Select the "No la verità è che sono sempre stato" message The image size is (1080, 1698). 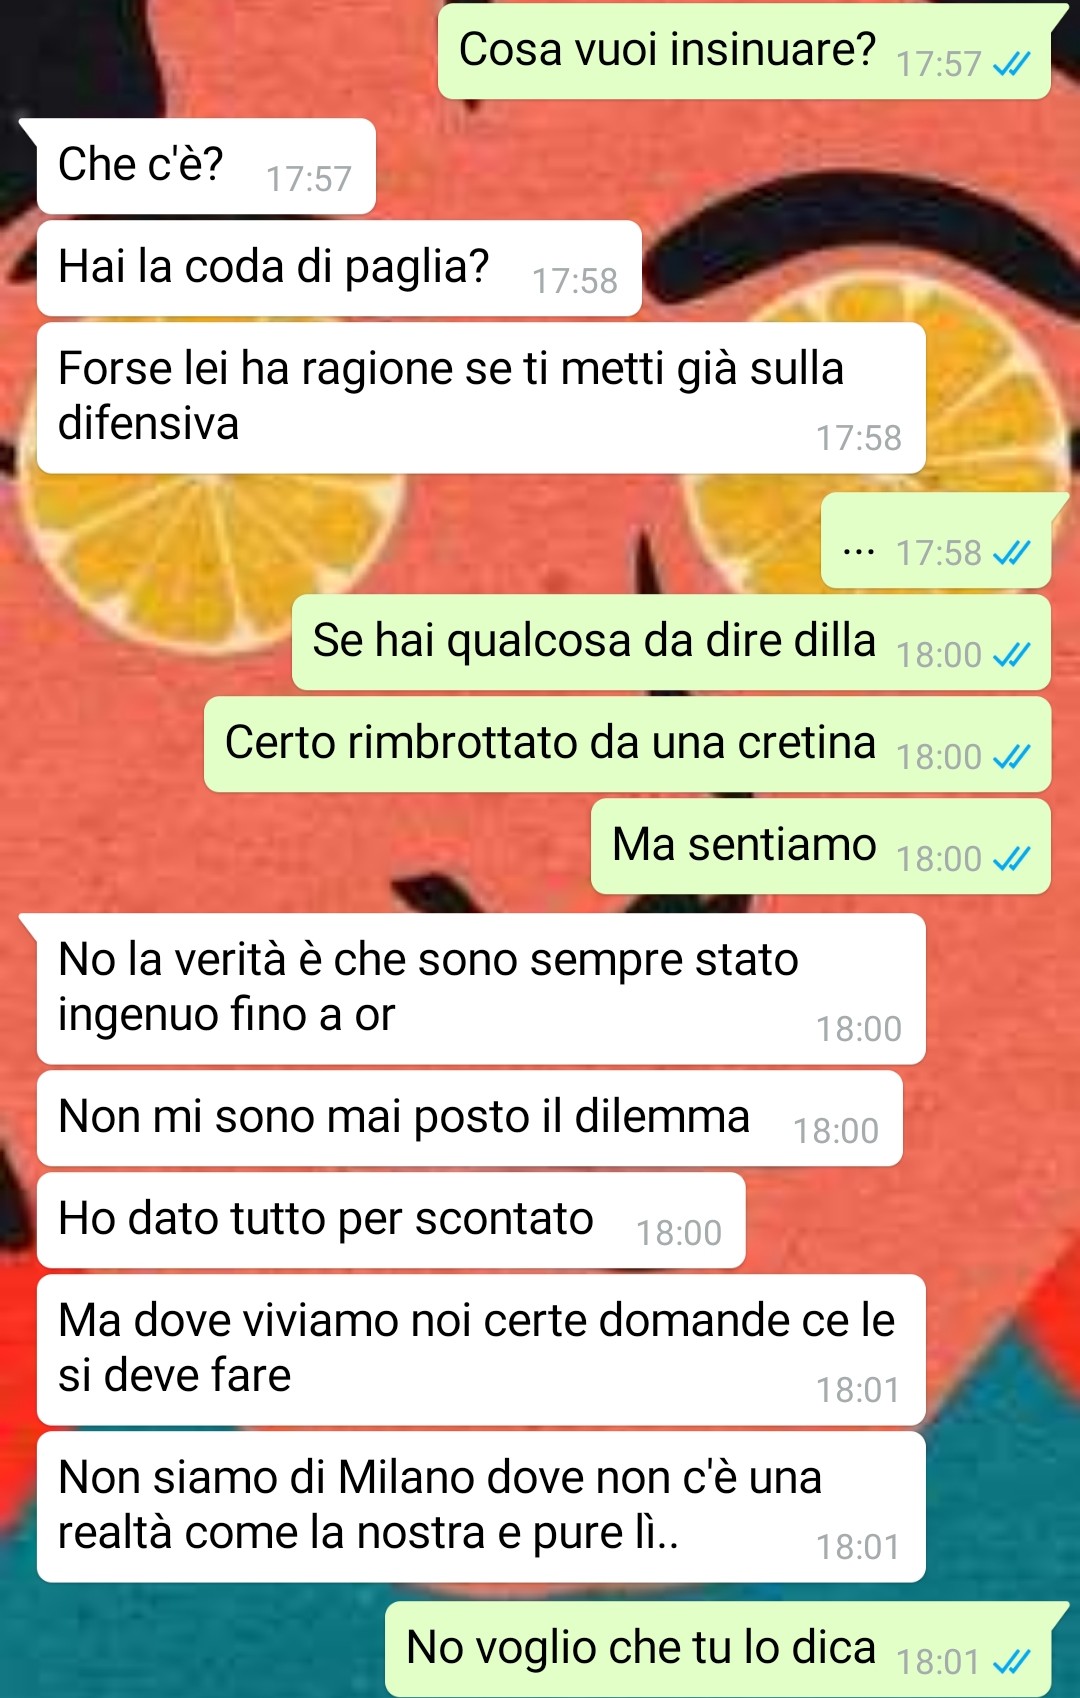tap(481, 989)
